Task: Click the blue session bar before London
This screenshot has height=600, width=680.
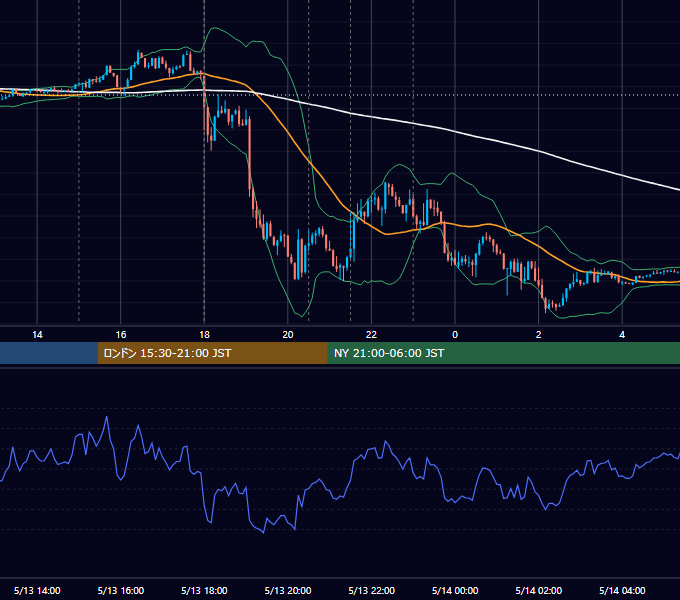Action: (49, 353)
